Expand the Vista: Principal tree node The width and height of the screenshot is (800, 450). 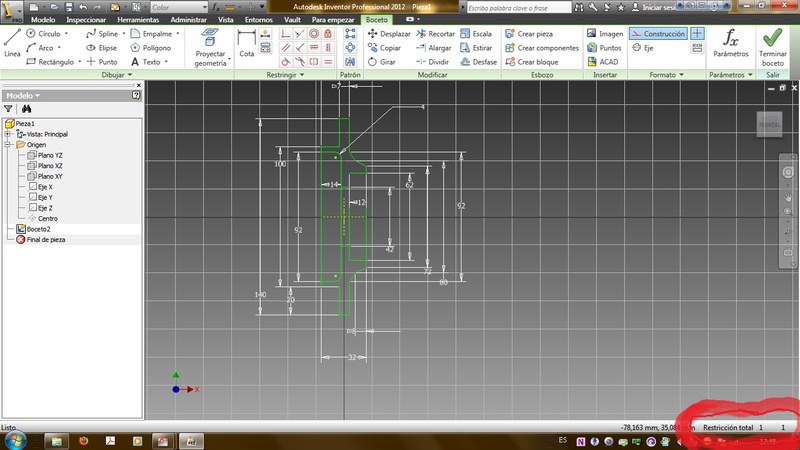8,133
